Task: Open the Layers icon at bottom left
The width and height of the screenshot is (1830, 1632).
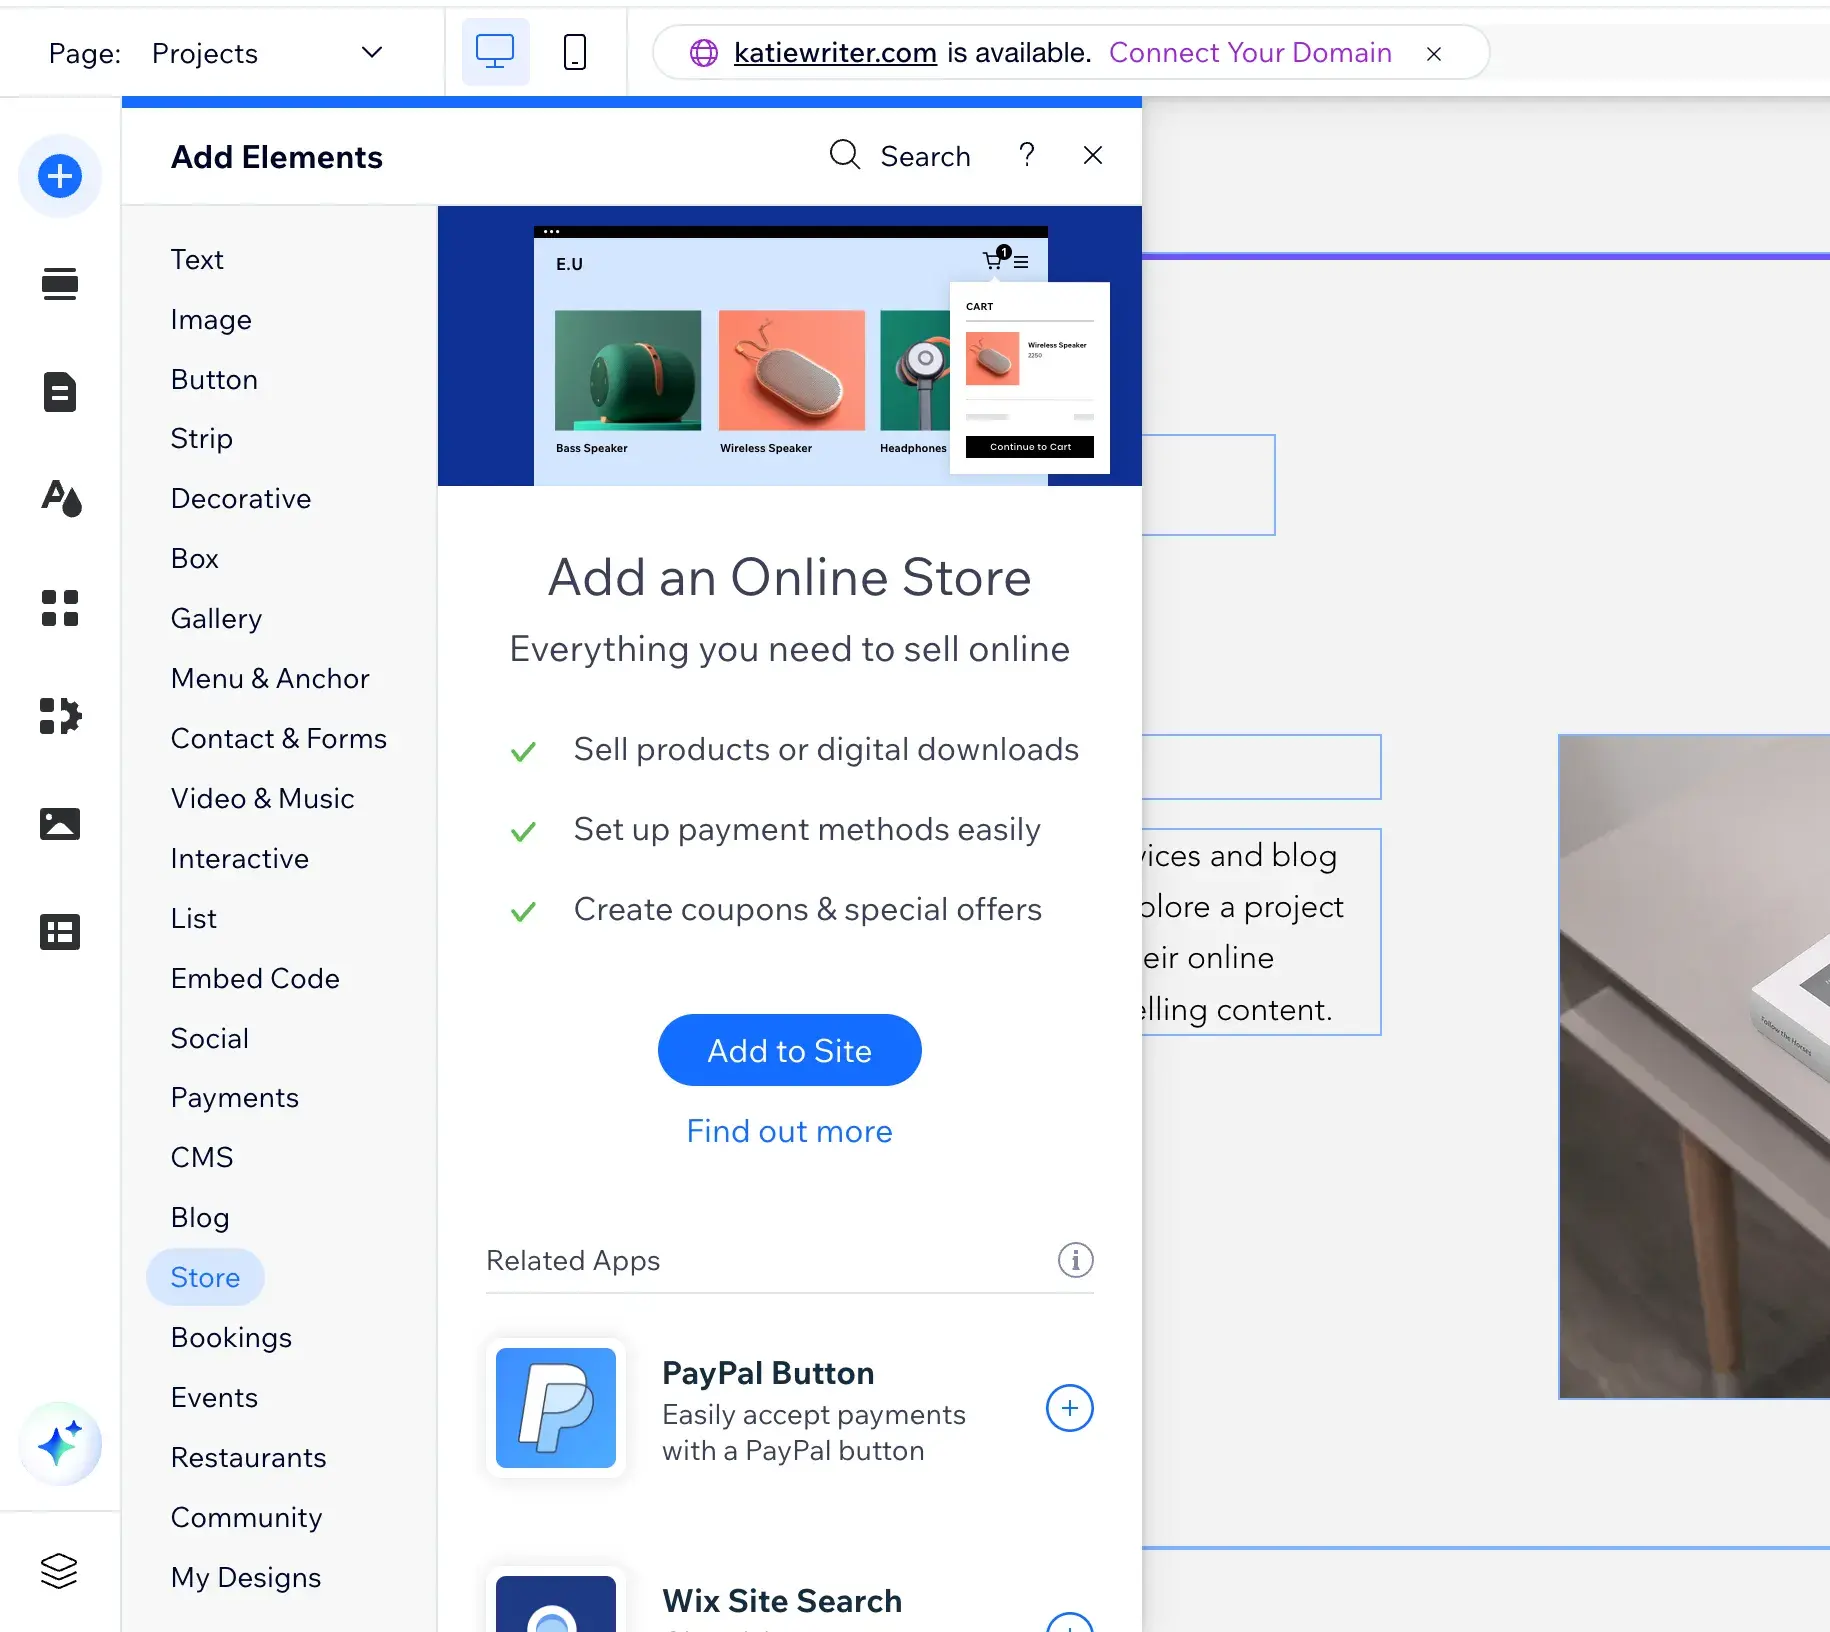Action: tap(59, 1570)
